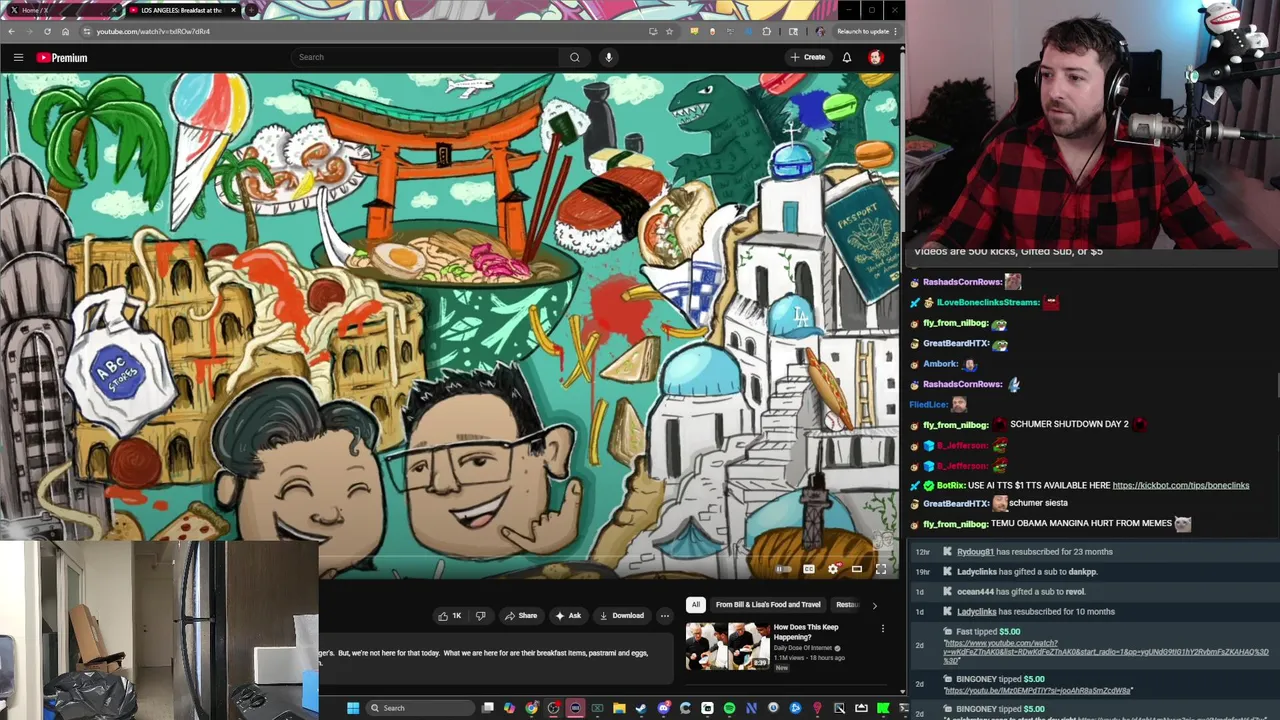Open the YouTube account avatar menu
1280x720 pixels.
[x=876, y=57]
